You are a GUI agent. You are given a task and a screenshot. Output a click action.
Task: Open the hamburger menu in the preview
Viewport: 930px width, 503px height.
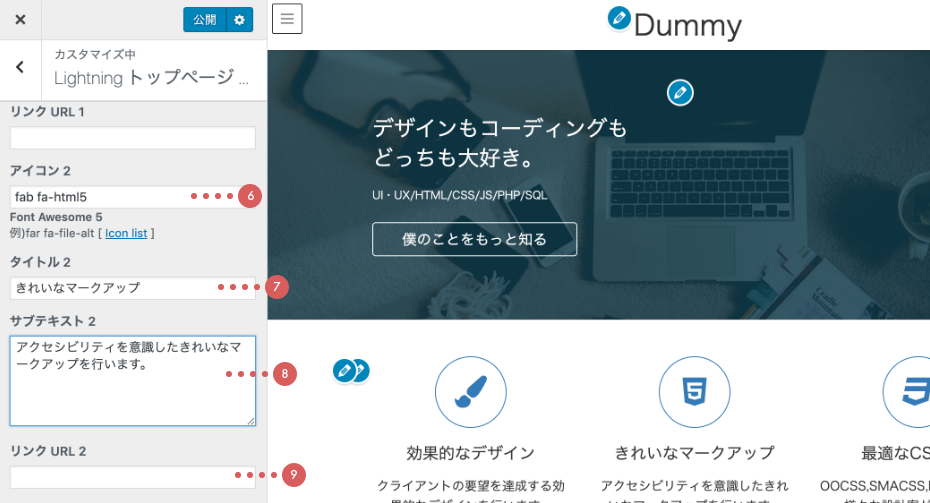click(287, 18)
